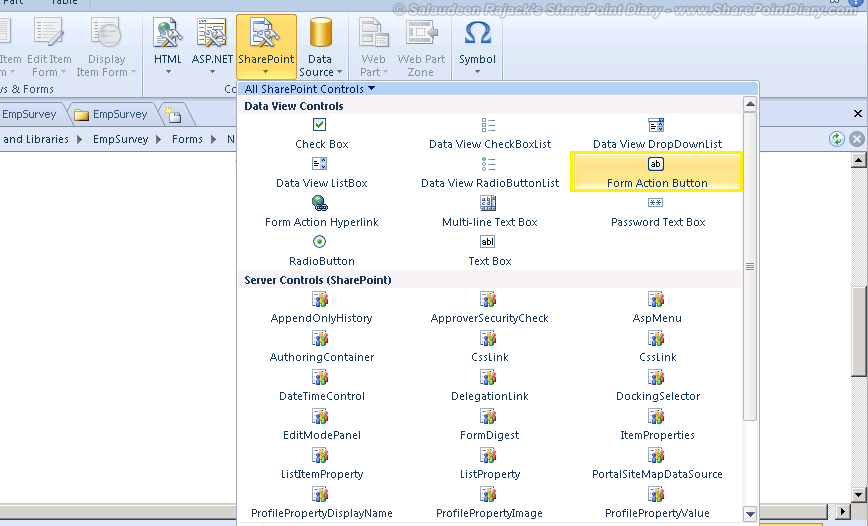Viewport: 868px width, 526px height.
Task: Select ApproverSecurityCheck server control
Action: [x=490, y=308]
